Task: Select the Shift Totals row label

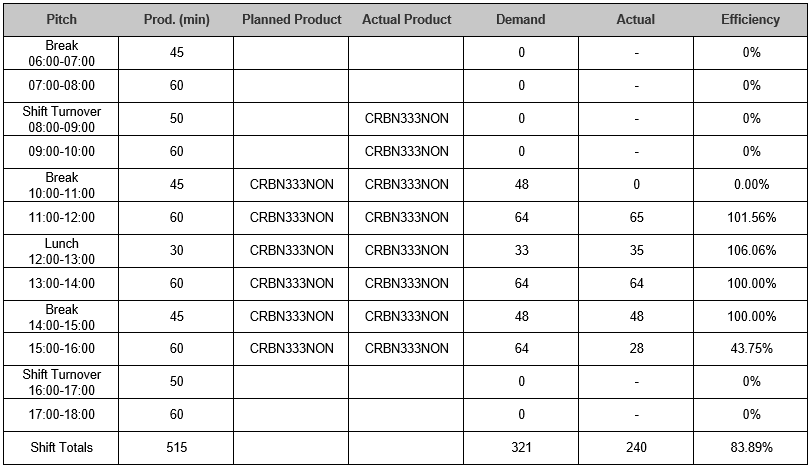Action: [x=61, y=448]
